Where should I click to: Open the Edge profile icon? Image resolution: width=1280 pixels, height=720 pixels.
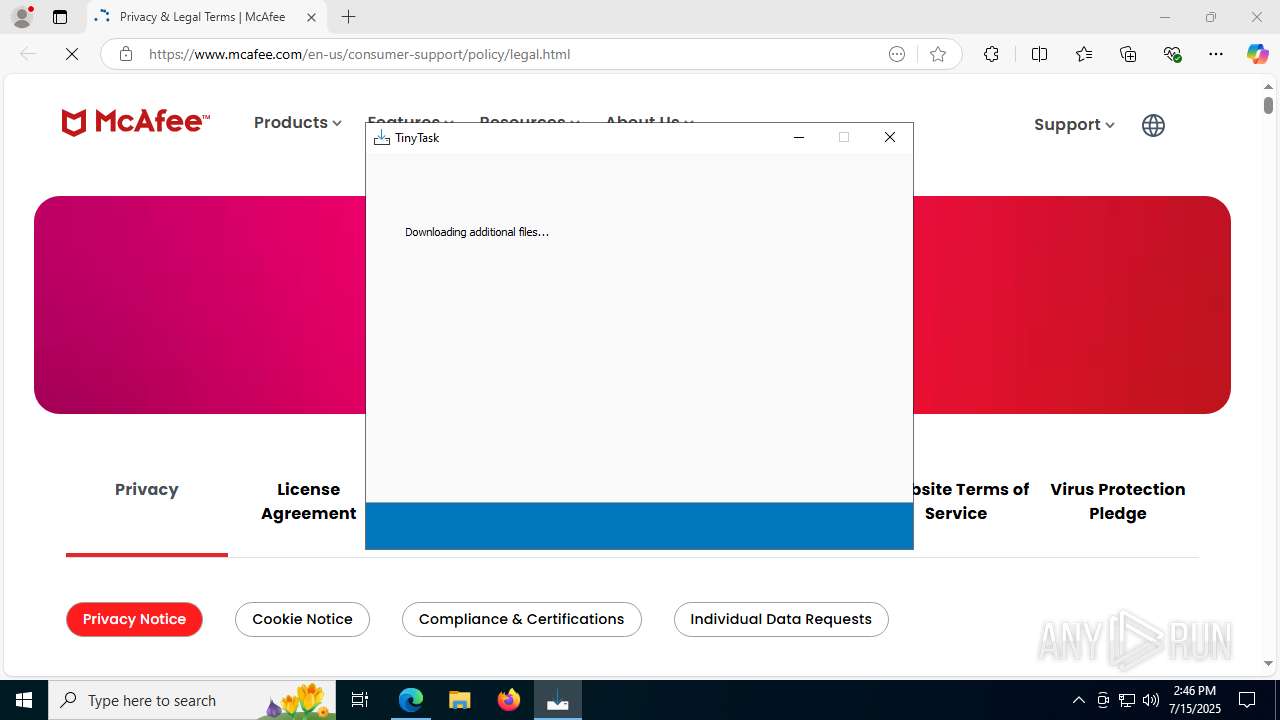(x=22, y=17)
